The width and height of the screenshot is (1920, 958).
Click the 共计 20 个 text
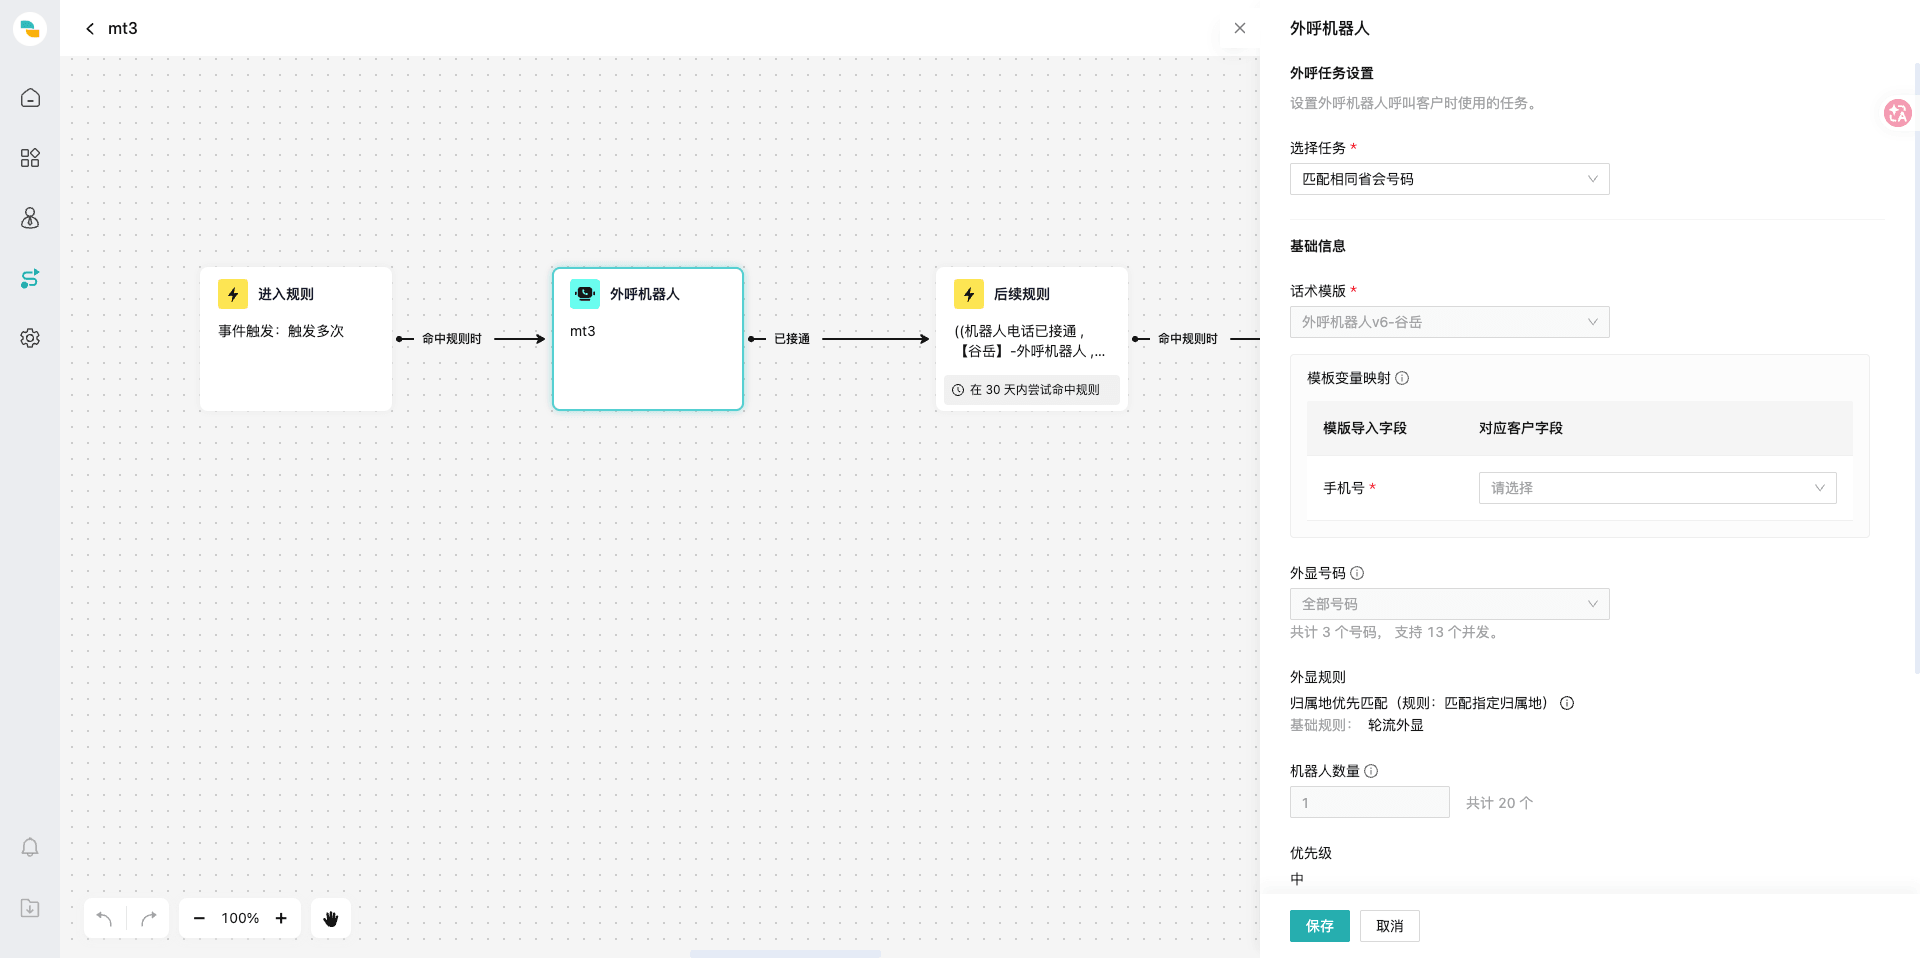(1499, 803)
